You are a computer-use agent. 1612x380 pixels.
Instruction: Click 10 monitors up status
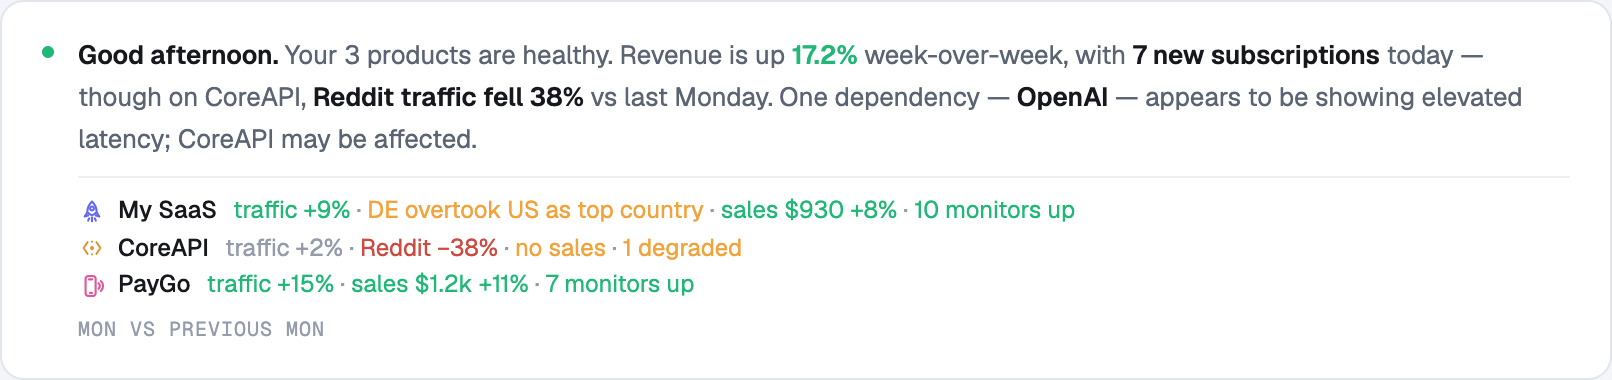994,210
